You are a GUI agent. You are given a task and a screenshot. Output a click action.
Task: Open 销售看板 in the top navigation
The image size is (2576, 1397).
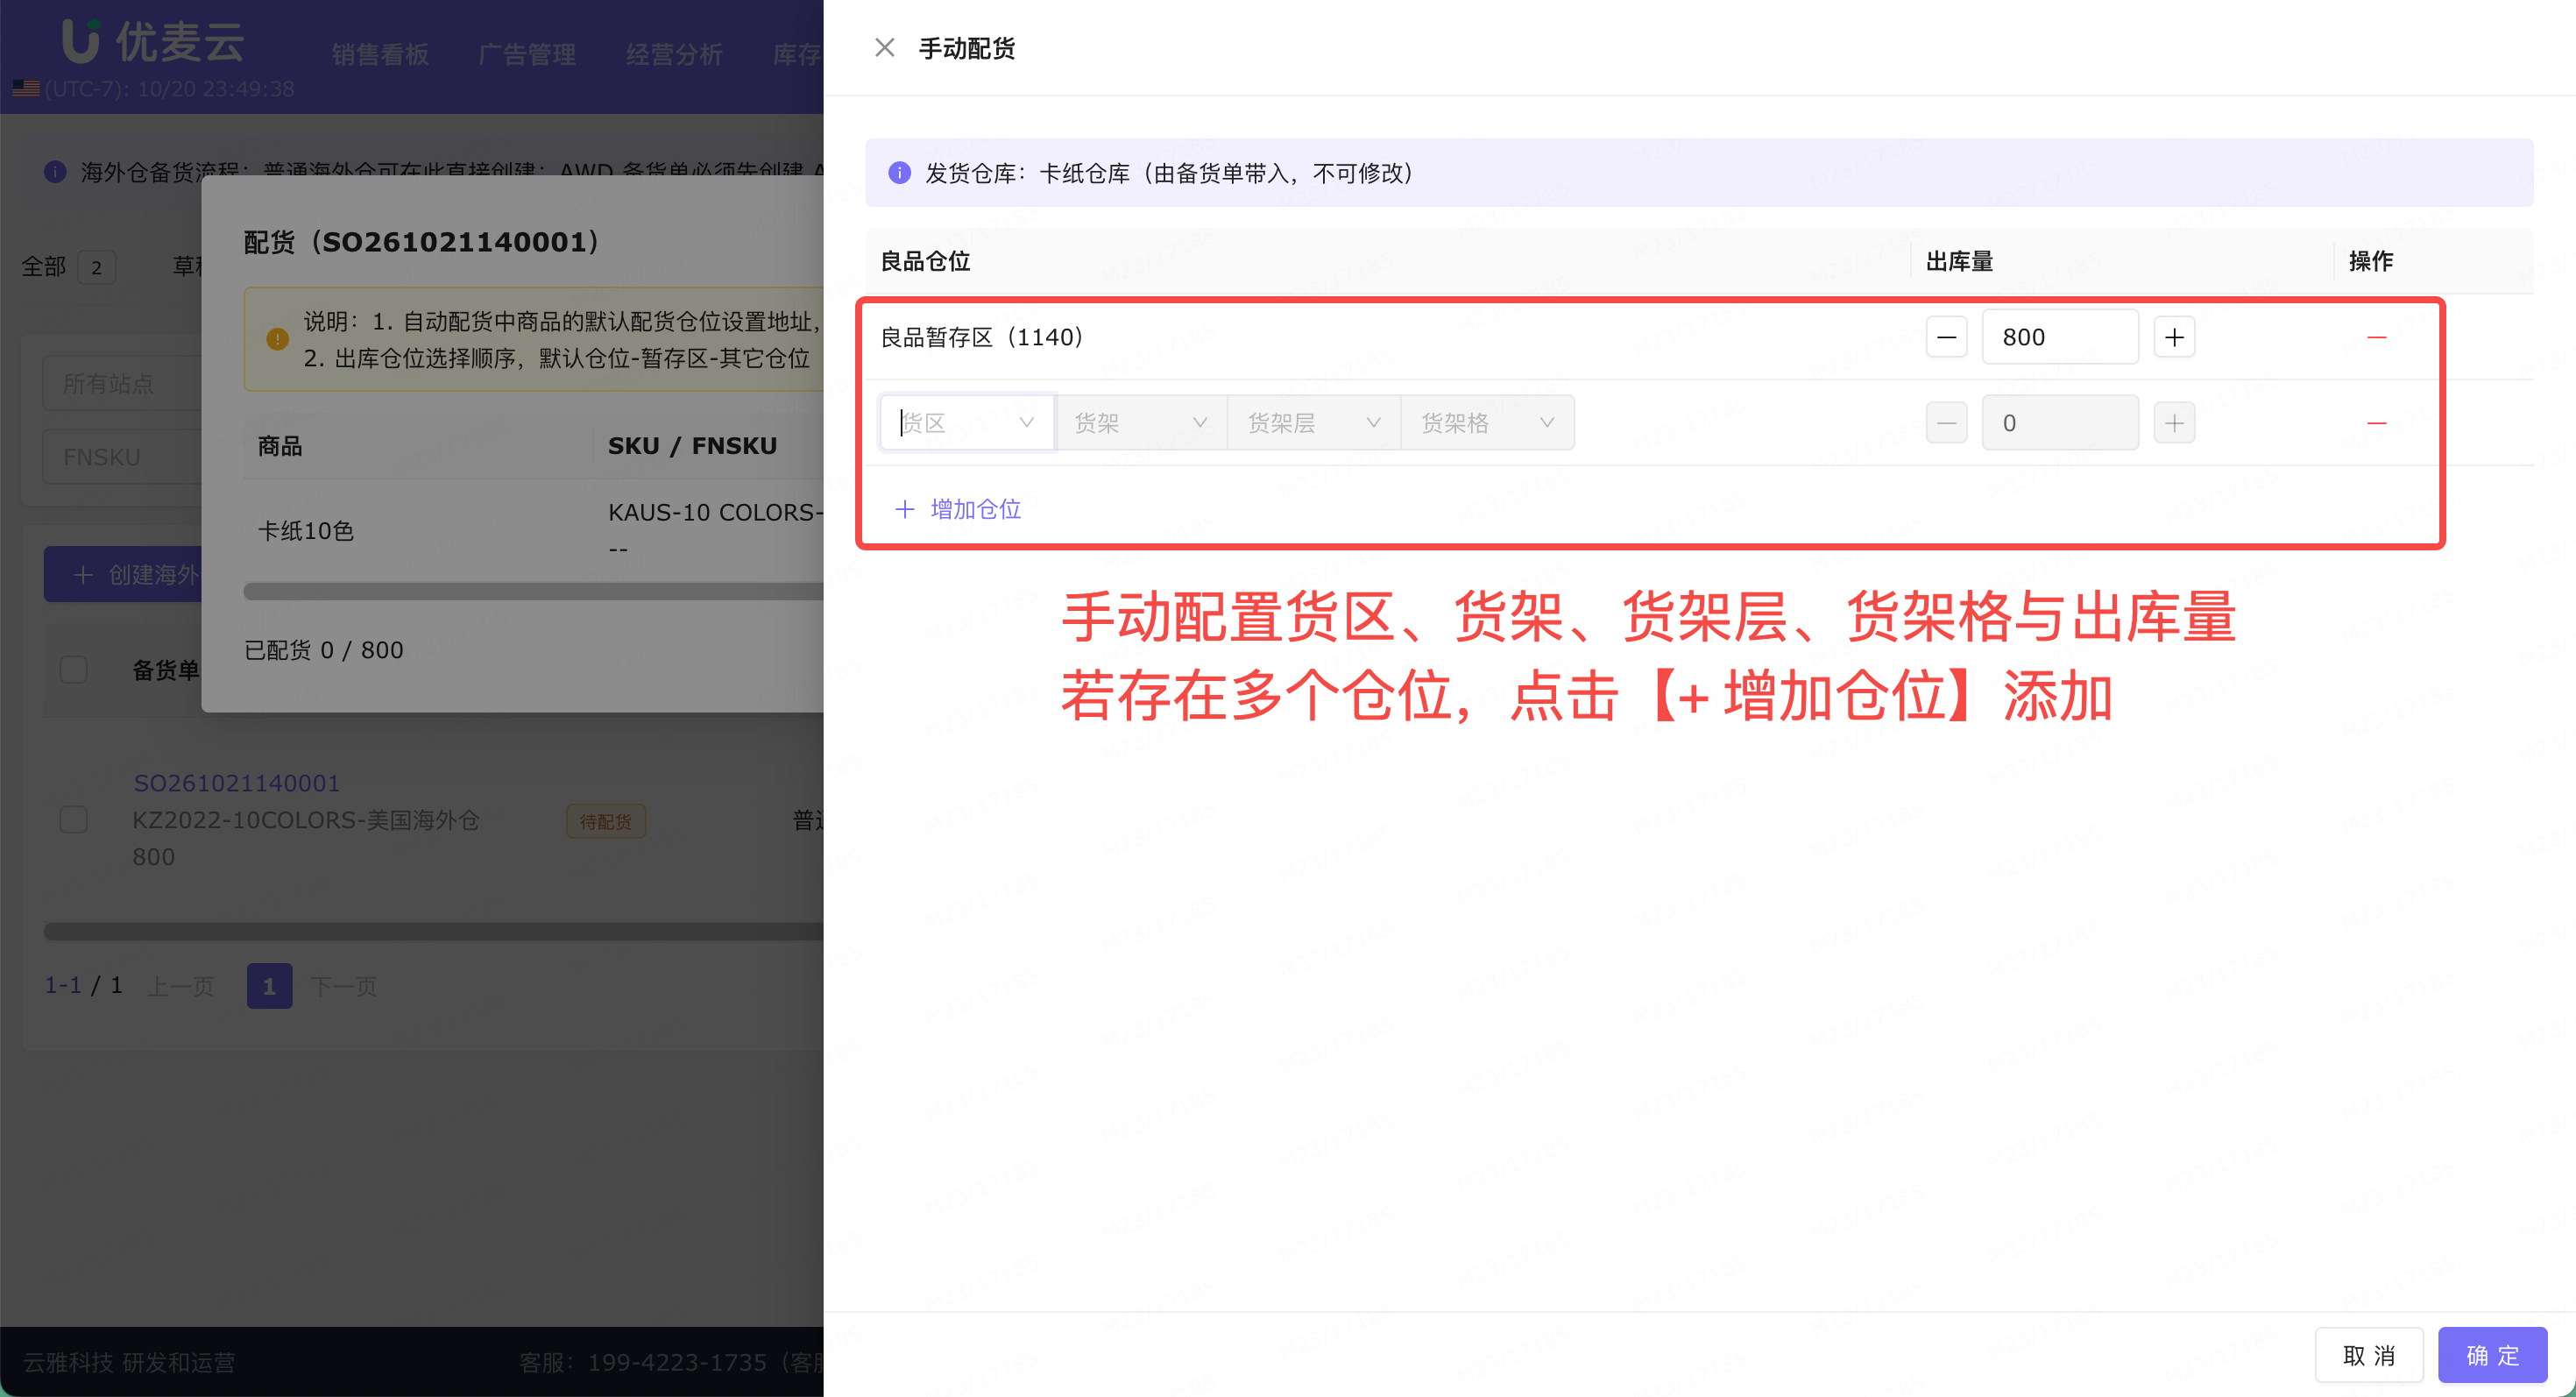[380, 54]
